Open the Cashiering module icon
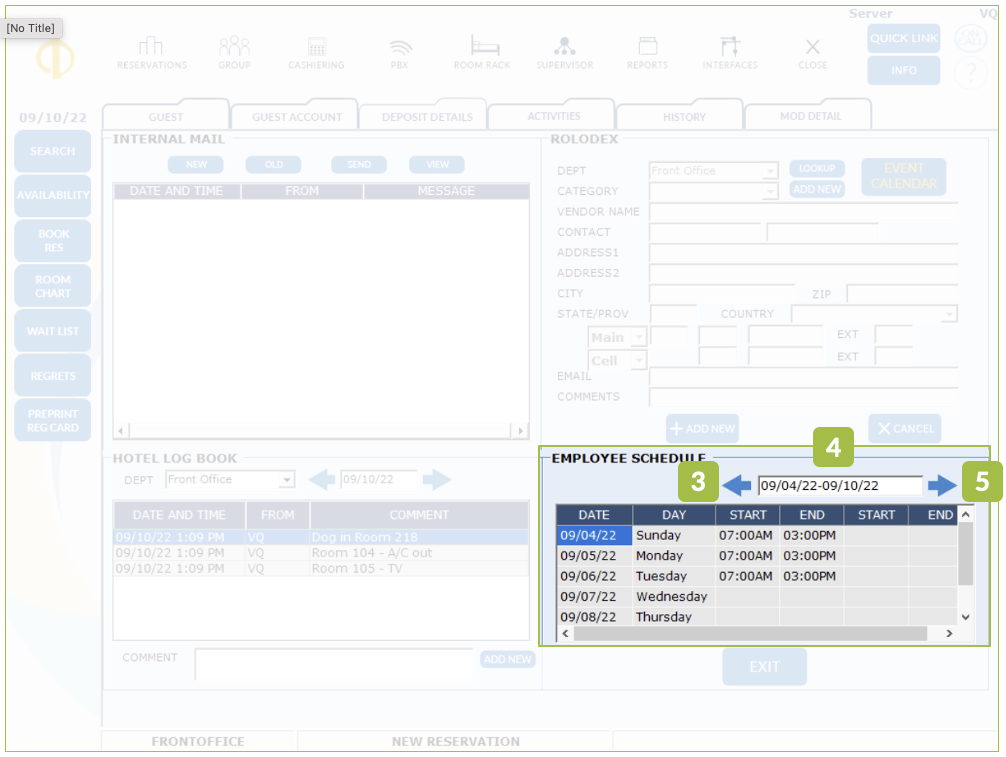 tap(316, 53)
